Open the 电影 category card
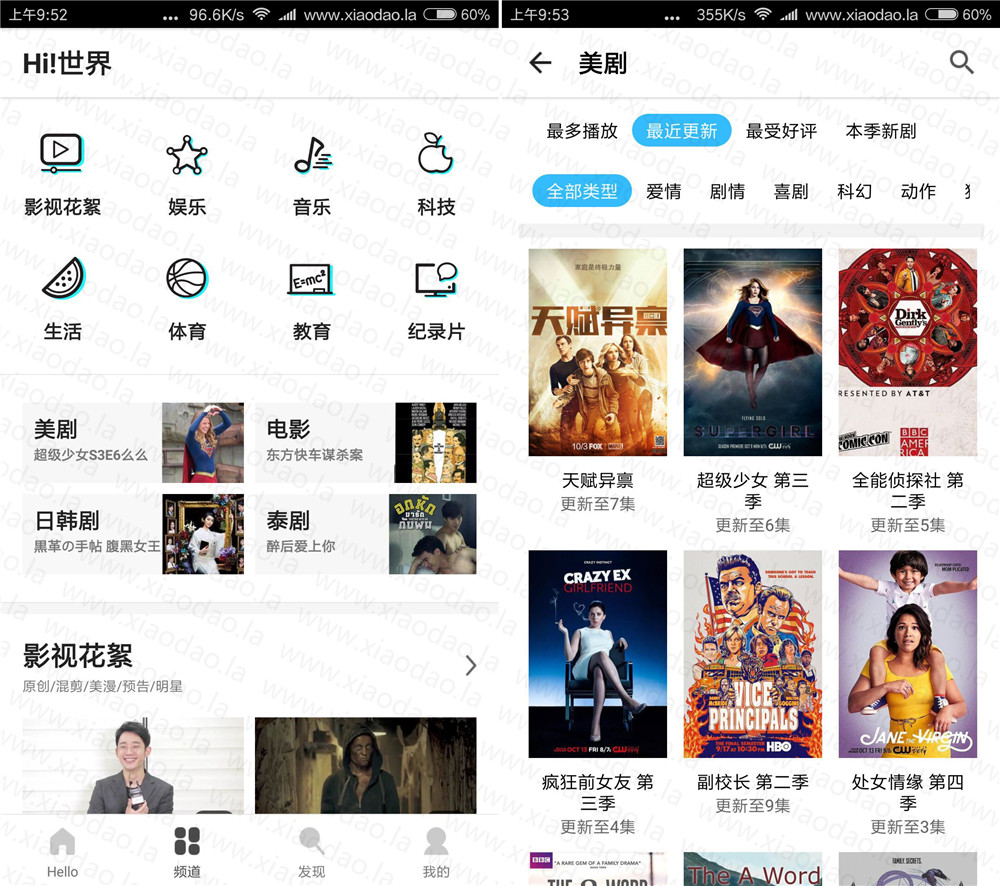 click(x=365, y=443)
